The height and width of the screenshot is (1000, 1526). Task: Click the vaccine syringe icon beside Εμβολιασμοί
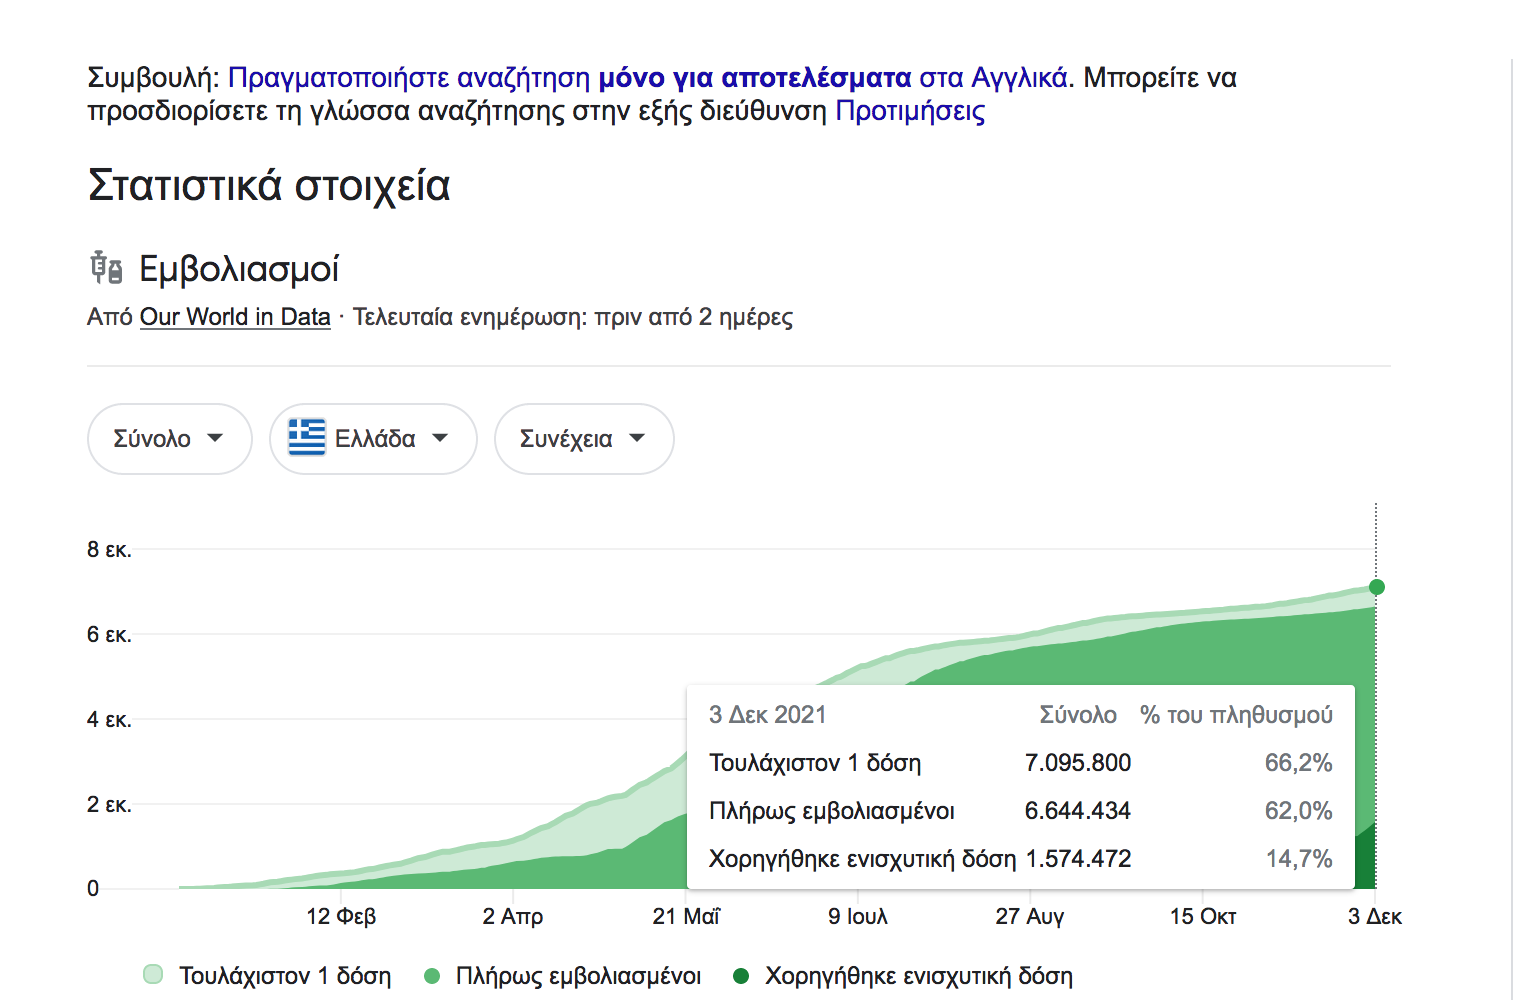[x=106, y=268]
